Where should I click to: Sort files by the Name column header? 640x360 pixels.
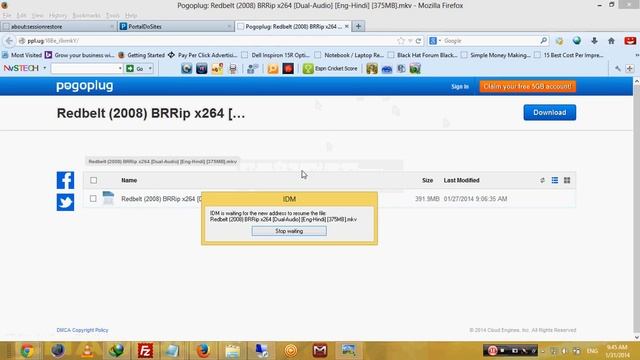tap(129, 180)
